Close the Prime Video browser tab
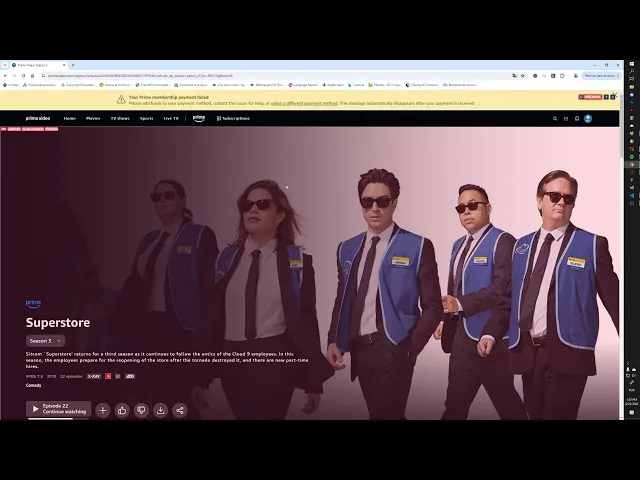Screen dimensions: 640x480 pyautogui.click(x=64, y=65)
